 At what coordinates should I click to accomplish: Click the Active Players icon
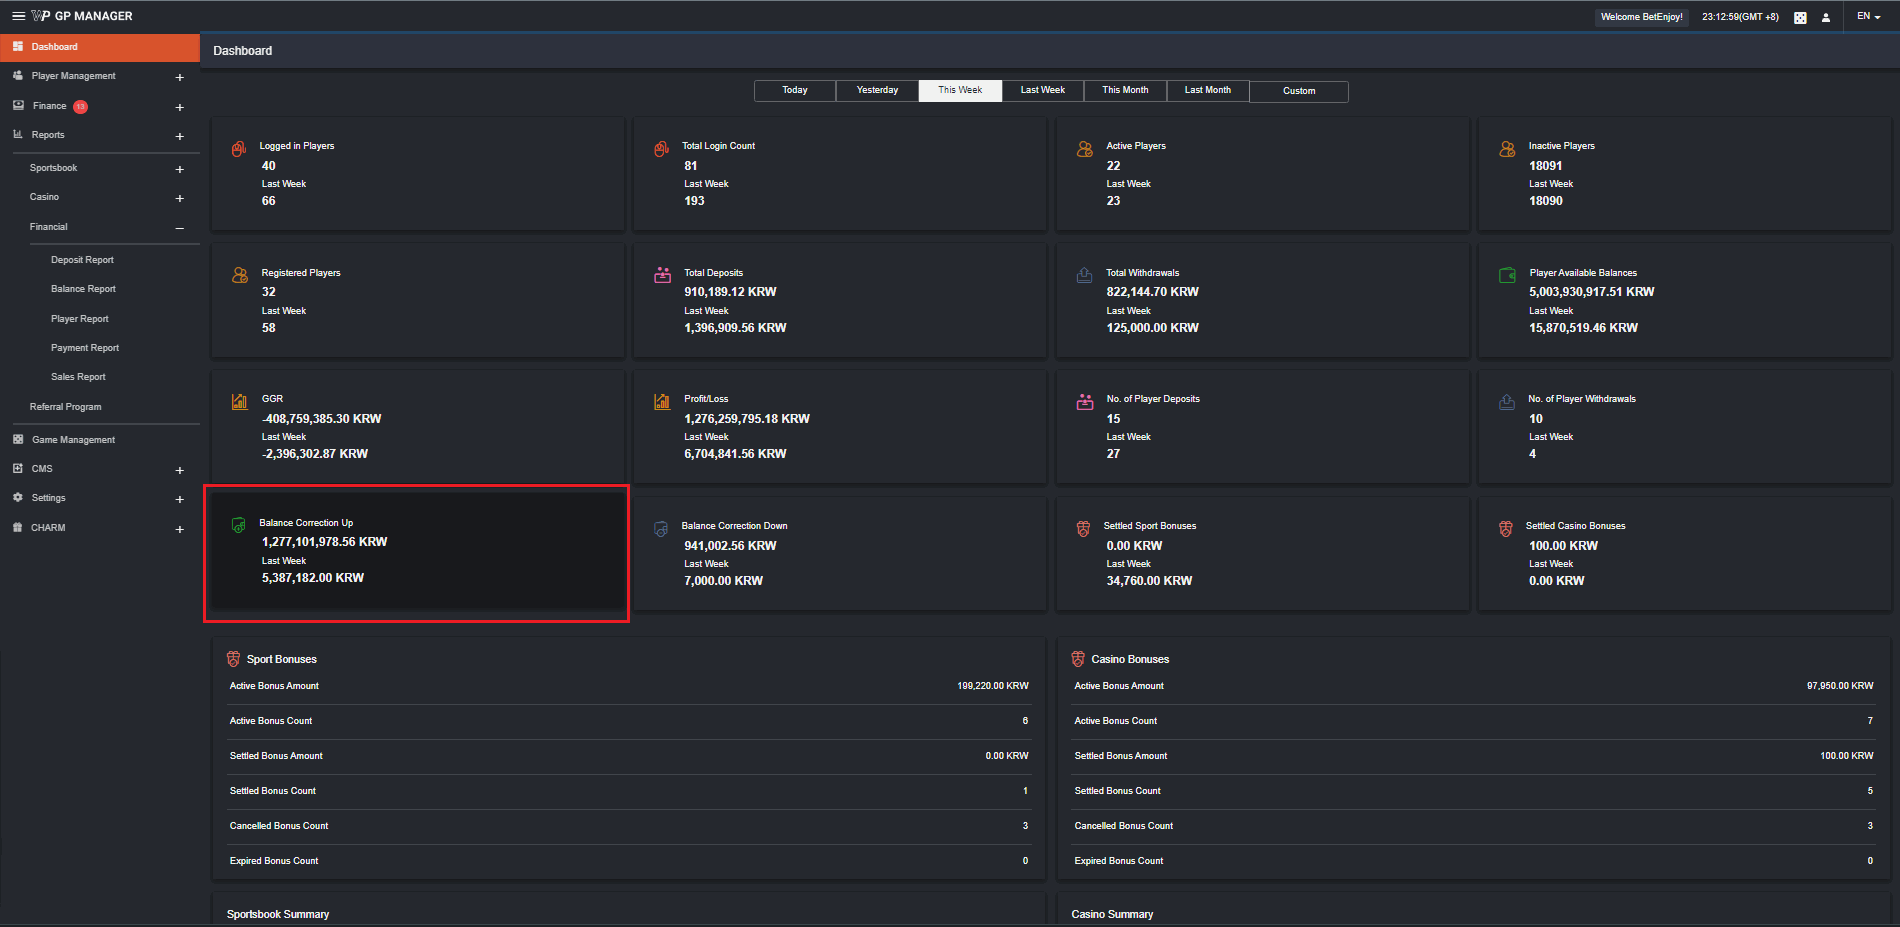click(x=1084, y=149)
